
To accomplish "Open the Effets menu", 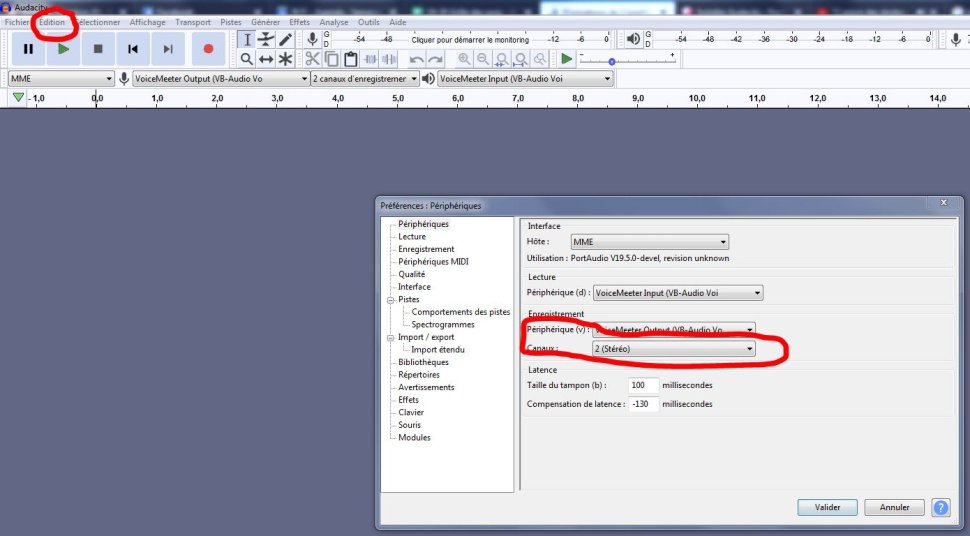I will coord(299,22).
